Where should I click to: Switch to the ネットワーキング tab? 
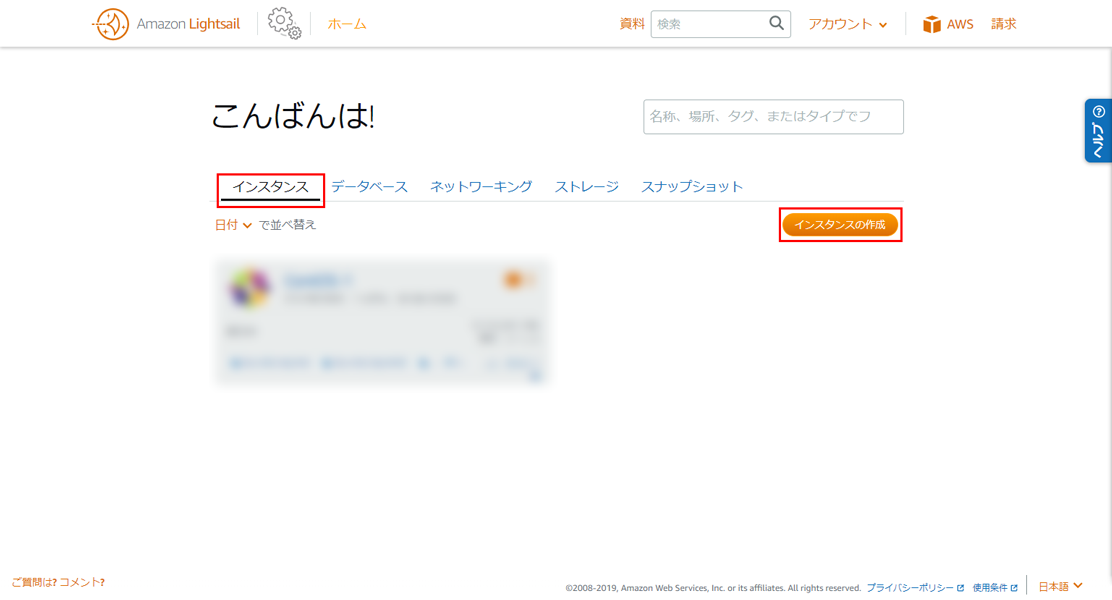click(x=481, y=187)
